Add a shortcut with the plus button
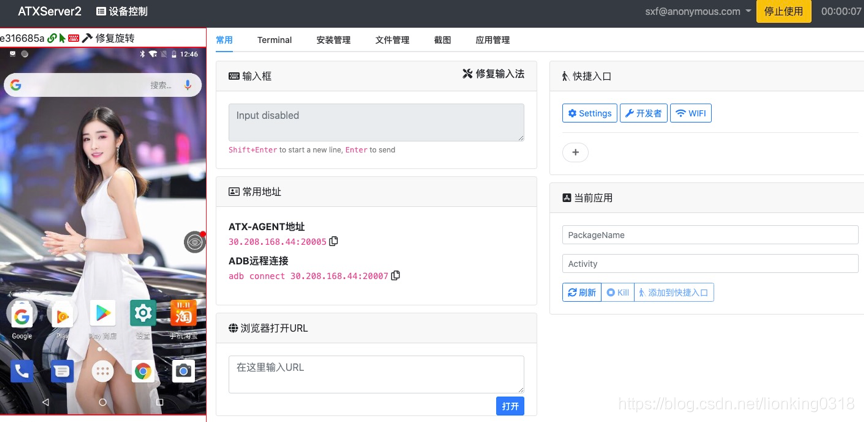 point(575,153)
